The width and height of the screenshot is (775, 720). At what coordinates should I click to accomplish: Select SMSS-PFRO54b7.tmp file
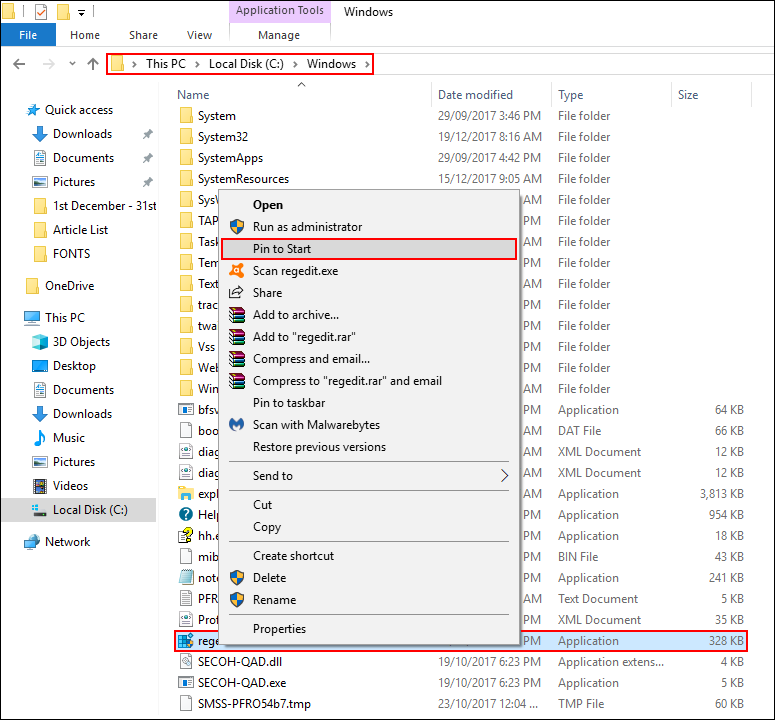[x=254, y=704]
